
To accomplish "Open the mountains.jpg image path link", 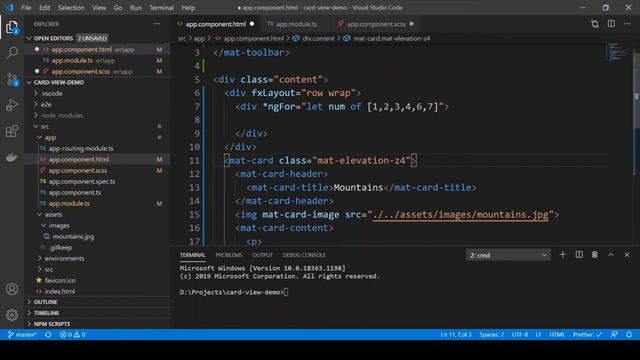I will point(460,215).
